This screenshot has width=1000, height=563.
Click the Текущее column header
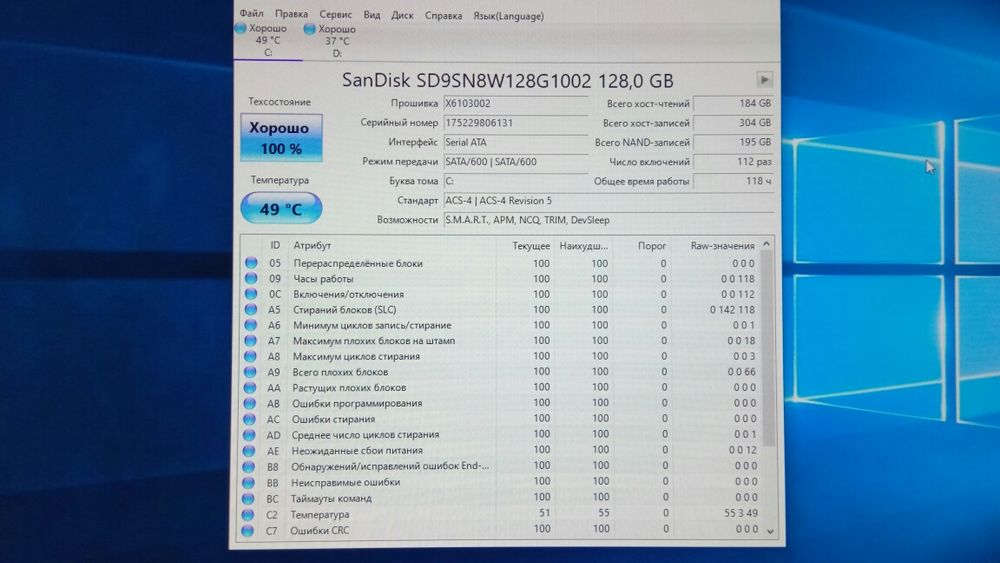(x=531, y=245)
